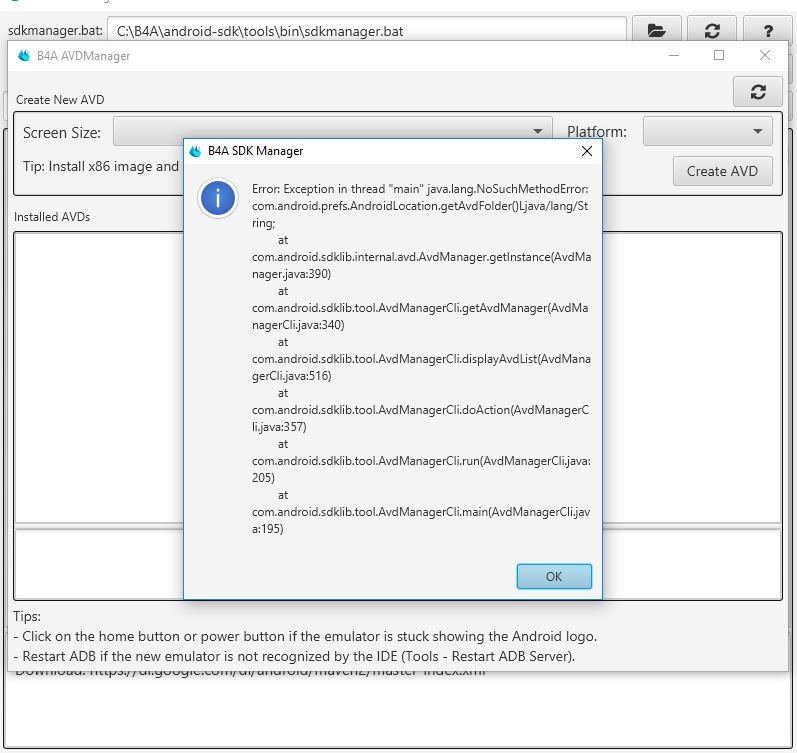Click the B4A flame icon in the dialog title
The height and width of the screenshot is (753, 797).
click(x=195, y=151)
